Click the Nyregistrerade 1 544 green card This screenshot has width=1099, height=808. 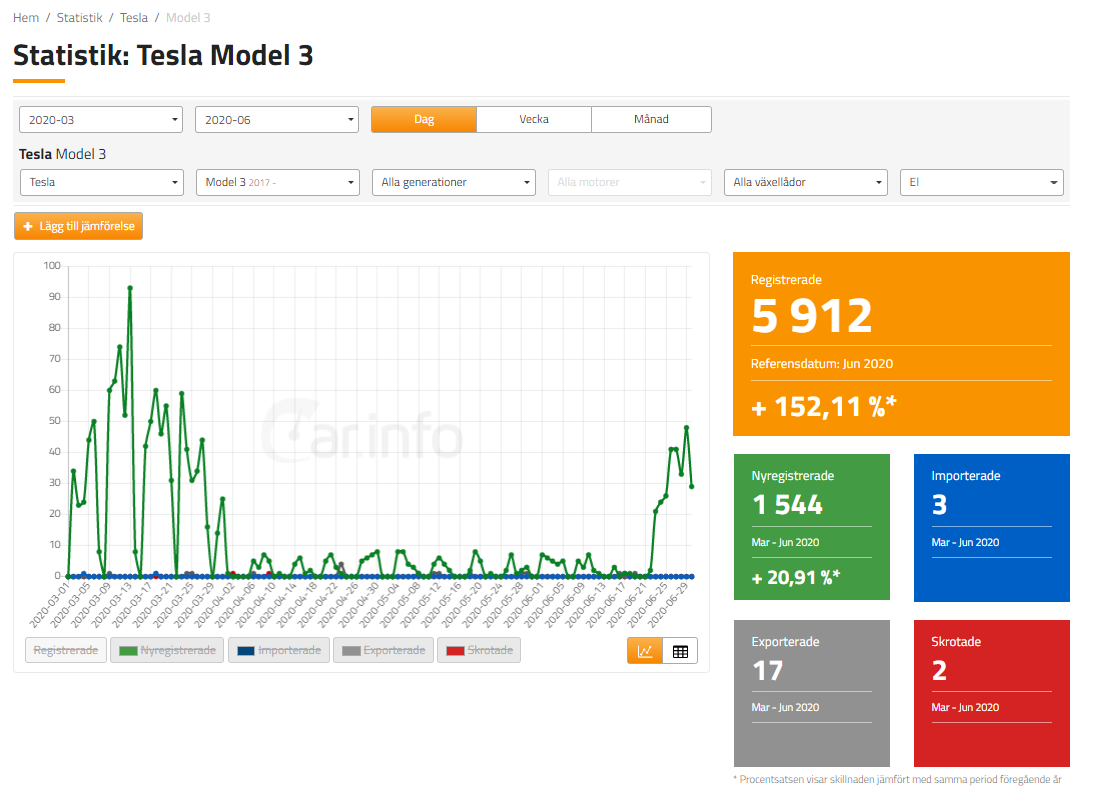(x=812, y=527)
